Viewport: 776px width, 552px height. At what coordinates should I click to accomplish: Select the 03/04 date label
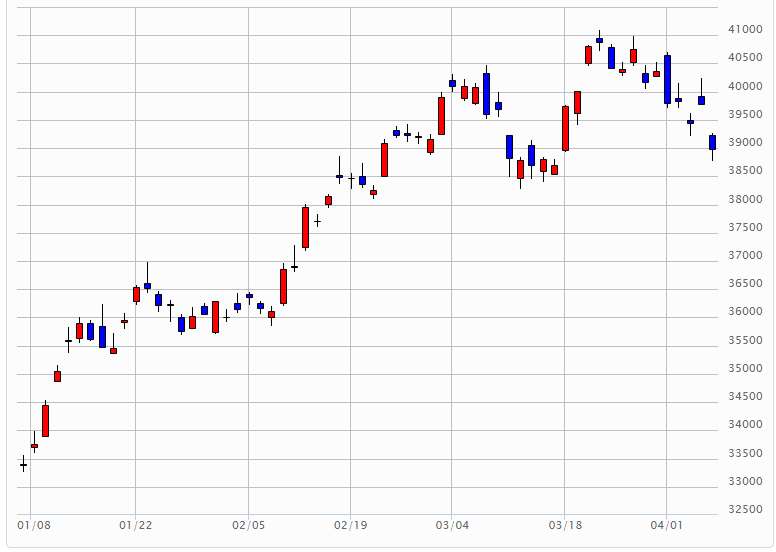pos(452,524)
